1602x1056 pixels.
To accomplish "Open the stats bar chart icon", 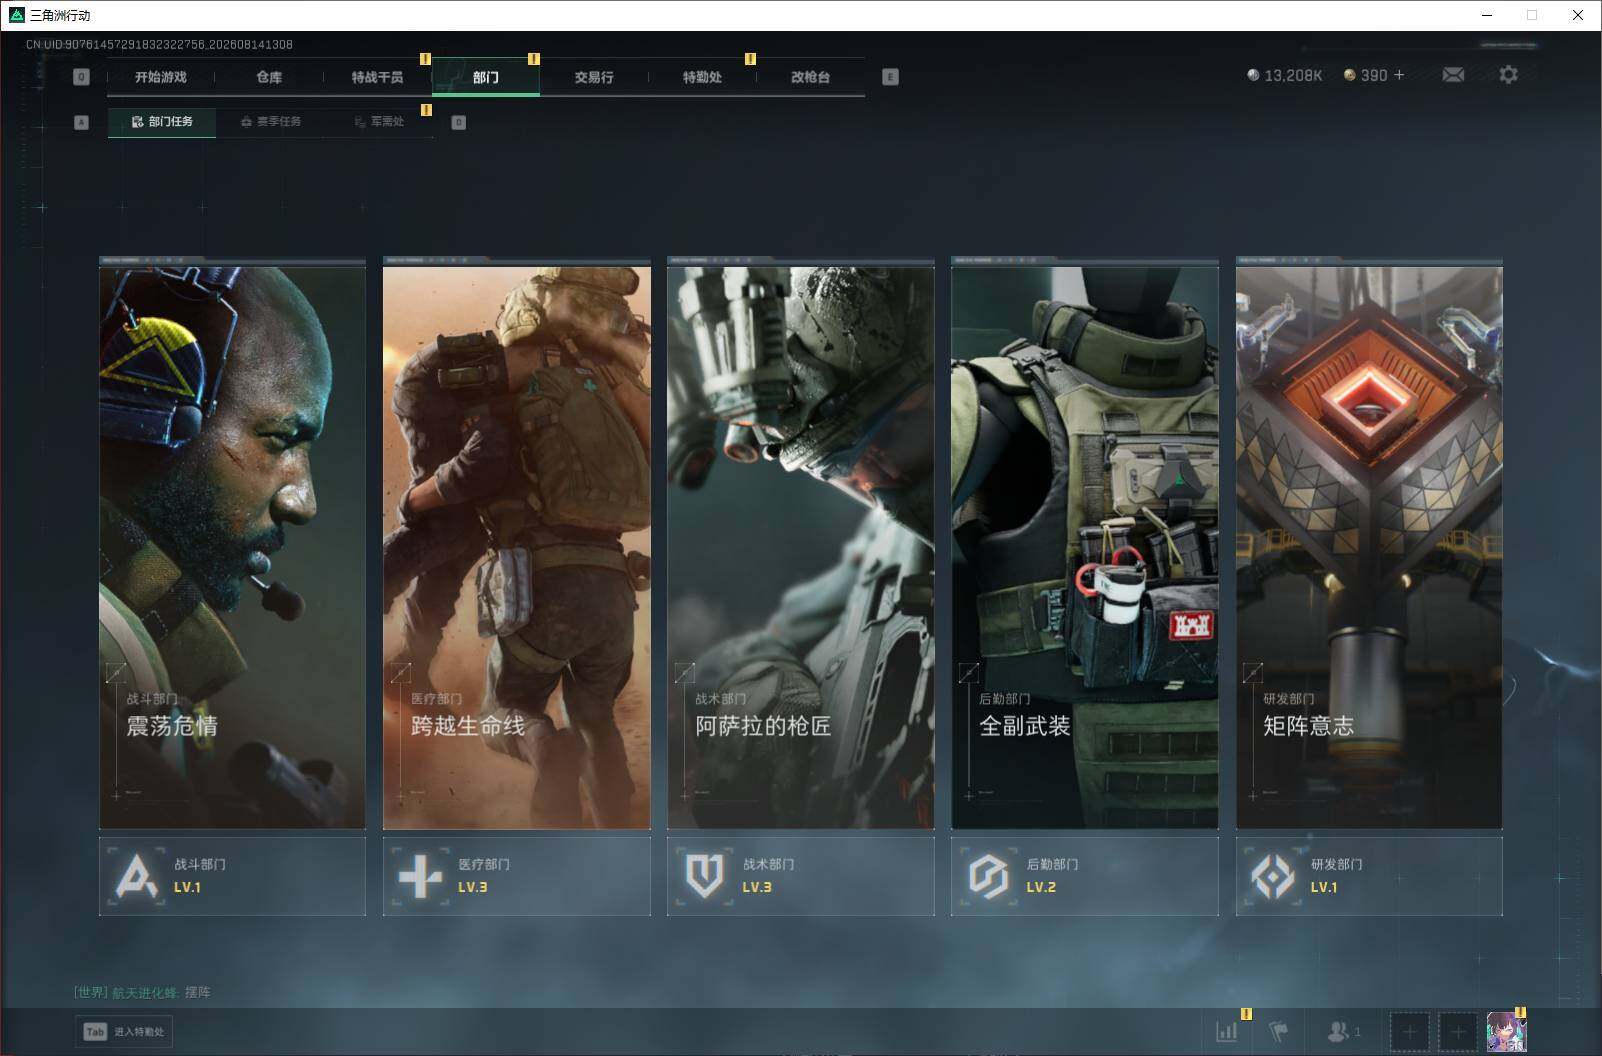I will click(x=1226, y=1031).
